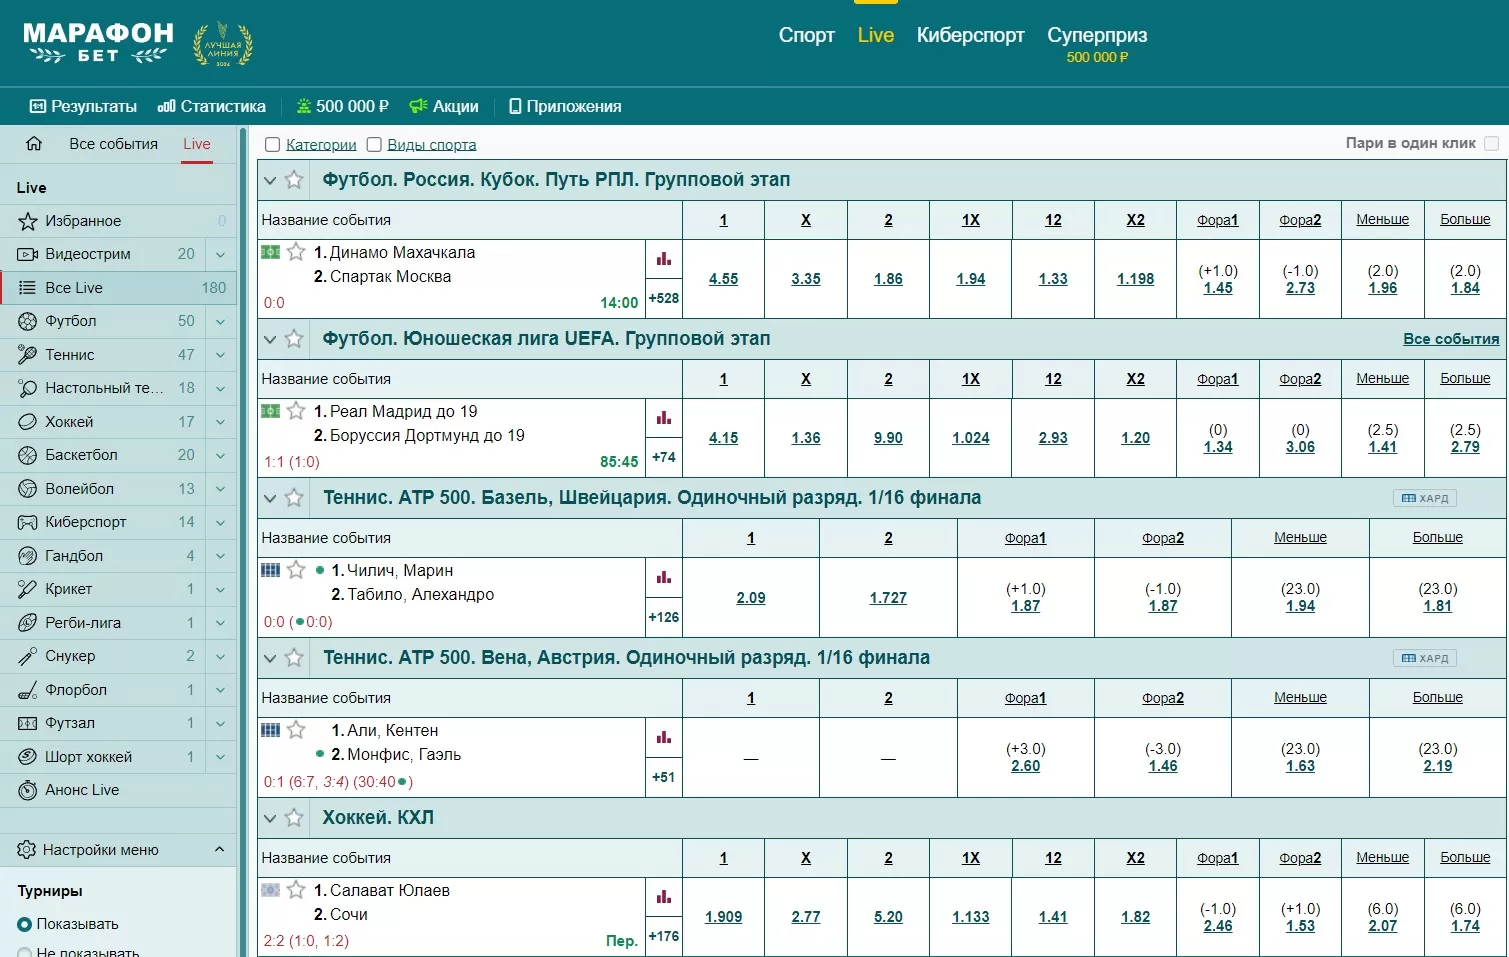Open Все события link for UEFA Youth League
Image resolution: width=1509 pixels, height=957 pixels.
click(x=1450, y=339)
